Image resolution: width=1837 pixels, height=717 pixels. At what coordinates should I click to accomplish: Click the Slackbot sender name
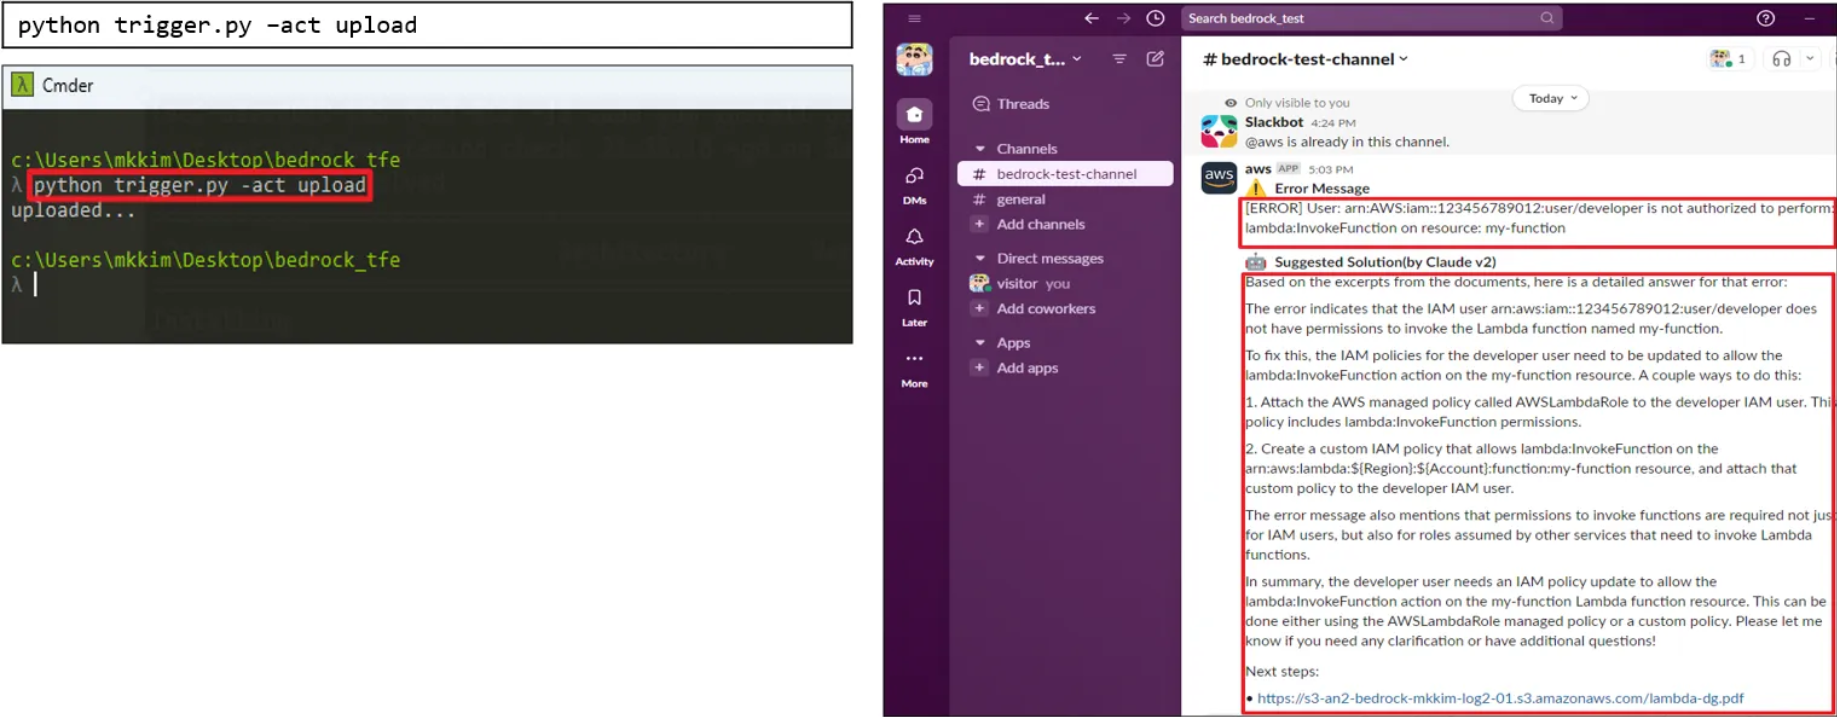coord(1273,122)
